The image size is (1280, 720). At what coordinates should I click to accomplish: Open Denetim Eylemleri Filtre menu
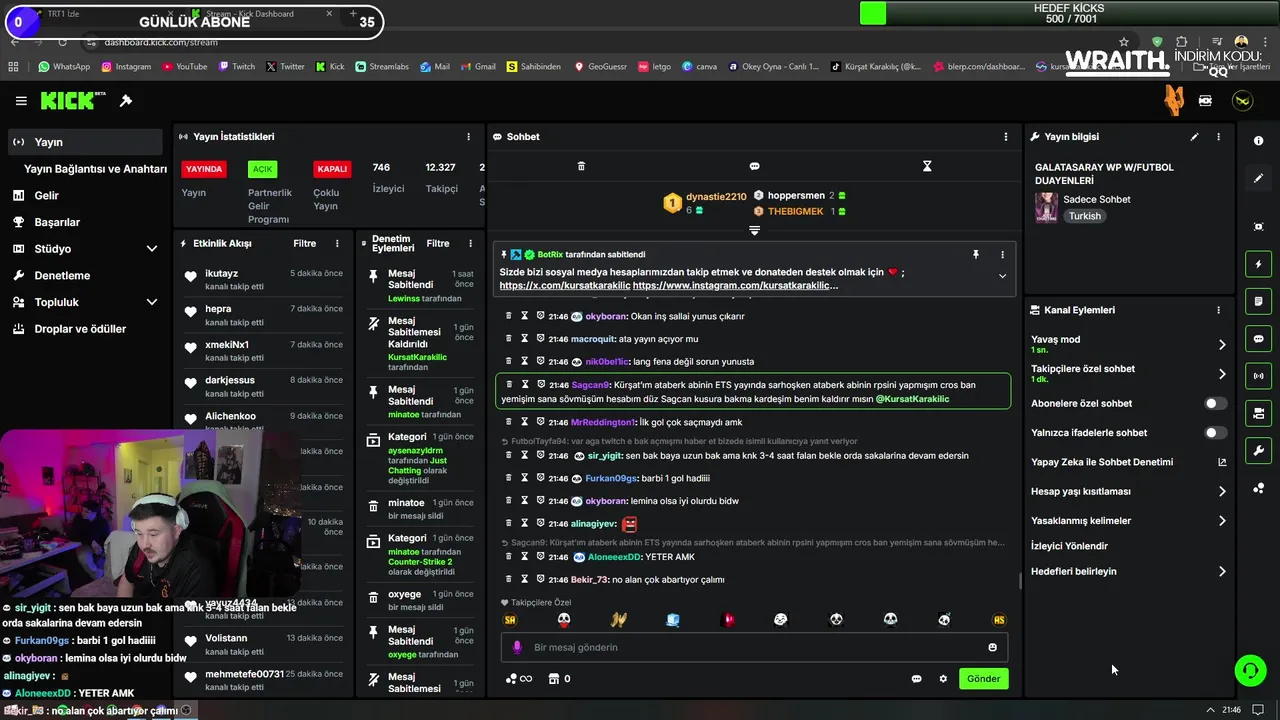coord(438,243)
